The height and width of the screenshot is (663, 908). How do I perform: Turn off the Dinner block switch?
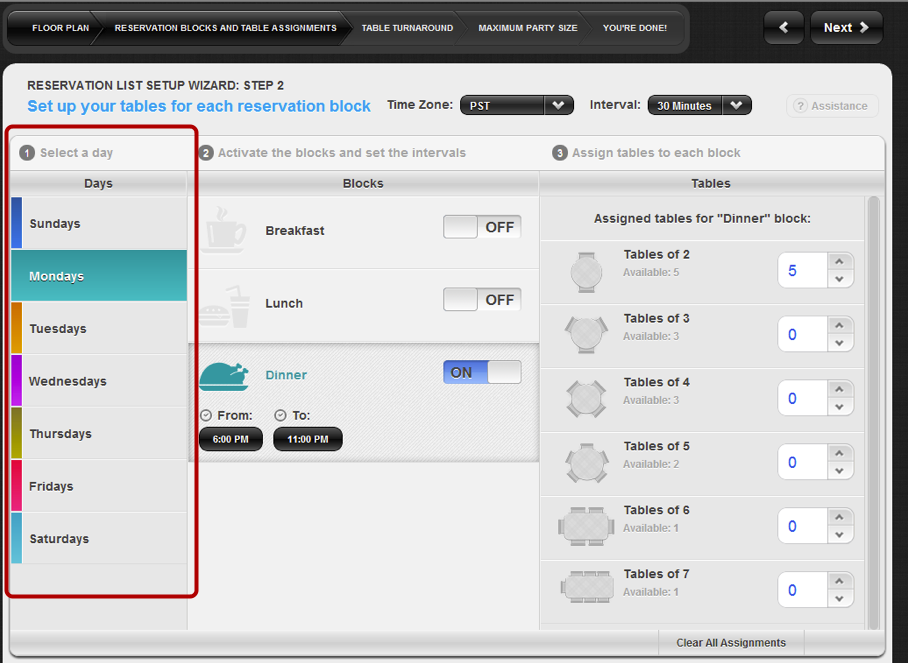[482, 372]
